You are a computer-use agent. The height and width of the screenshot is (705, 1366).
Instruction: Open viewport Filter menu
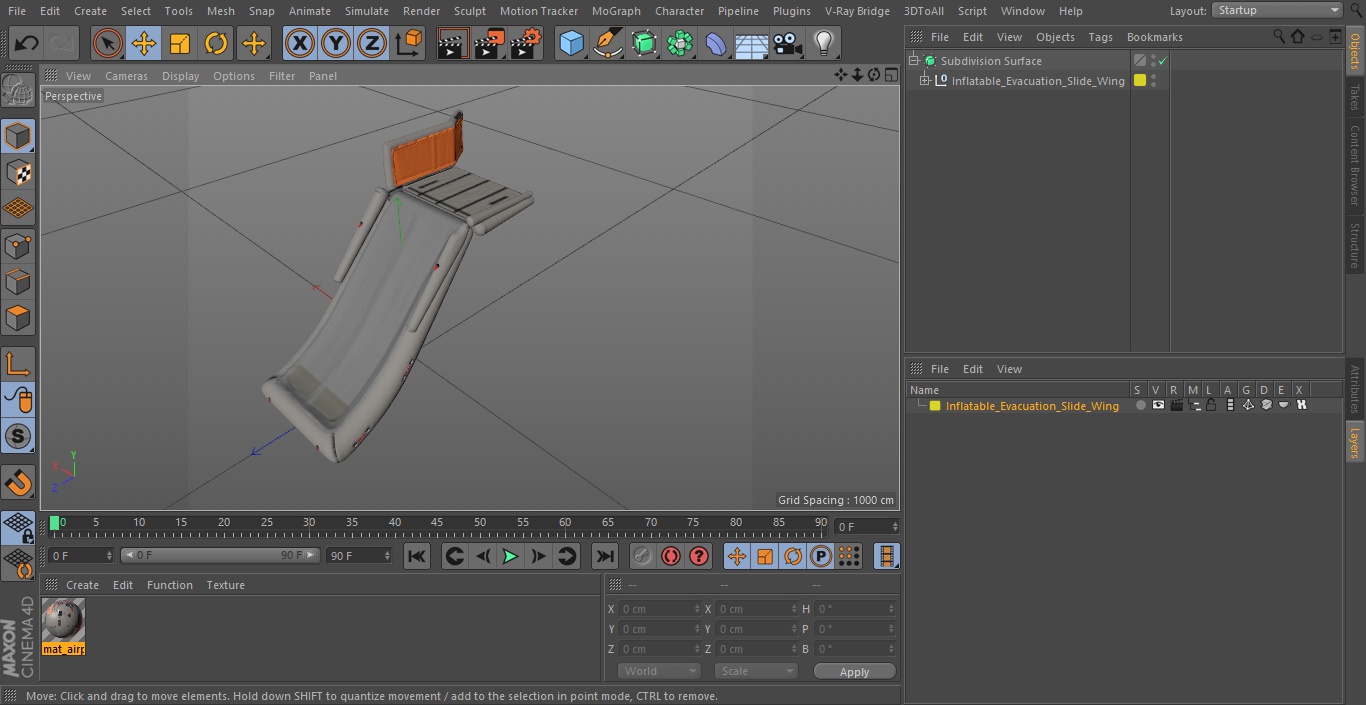pos(282,76)
